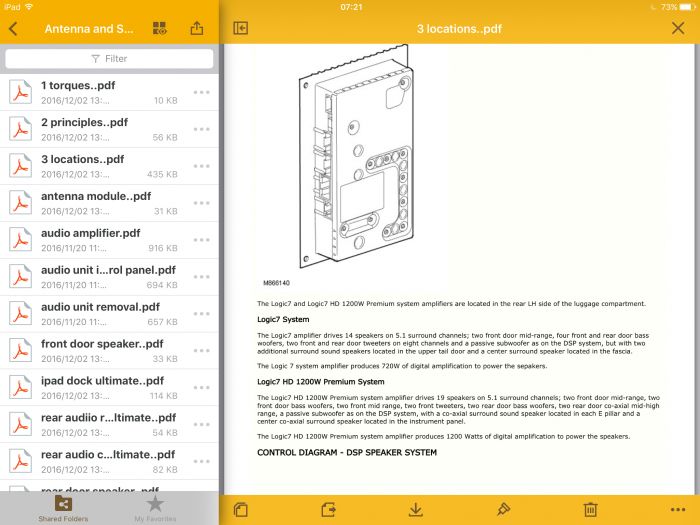The width and height of the screenshot is (700, 525).
Task: Open the QR/view mode icon in header
Action: click(x=159, y=29)
